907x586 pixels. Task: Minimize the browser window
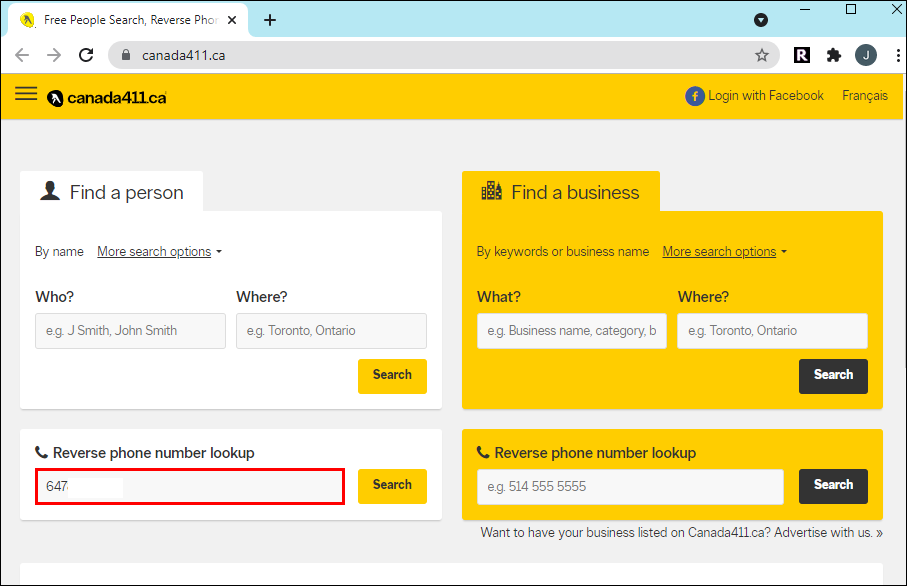805,9
